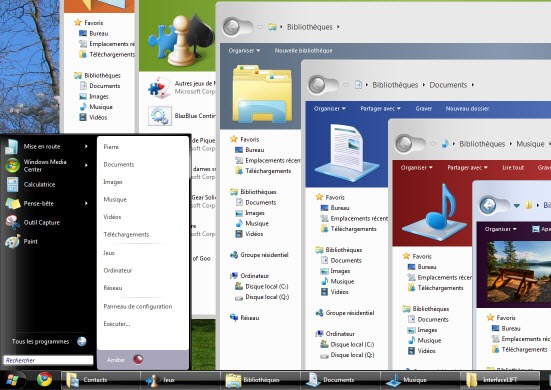The width and height of the screenshot is (551, 390).
Task: Open Organiser dropdown in Bibliothèques window
Action: (x=244, y=51)
